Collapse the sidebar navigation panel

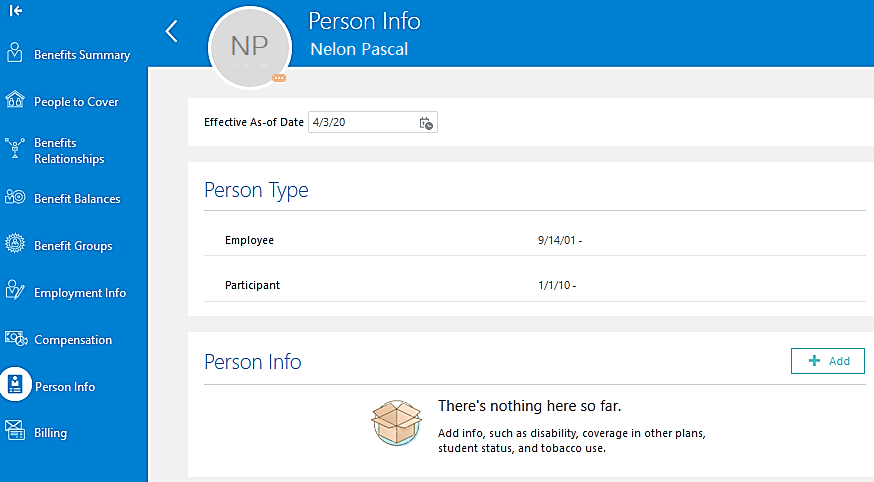[x=16, y=11]
